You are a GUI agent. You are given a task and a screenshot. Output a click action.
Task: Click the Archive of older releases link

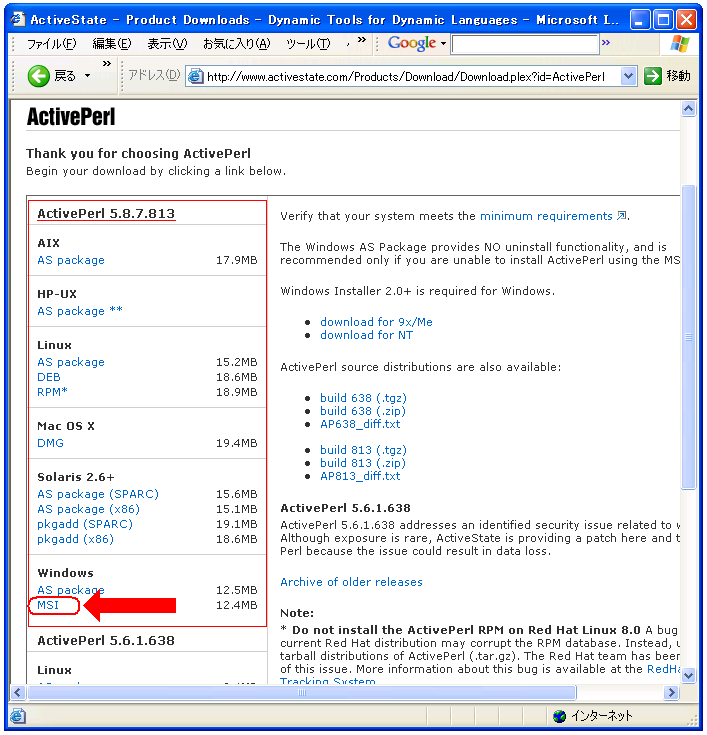(351, 582)
